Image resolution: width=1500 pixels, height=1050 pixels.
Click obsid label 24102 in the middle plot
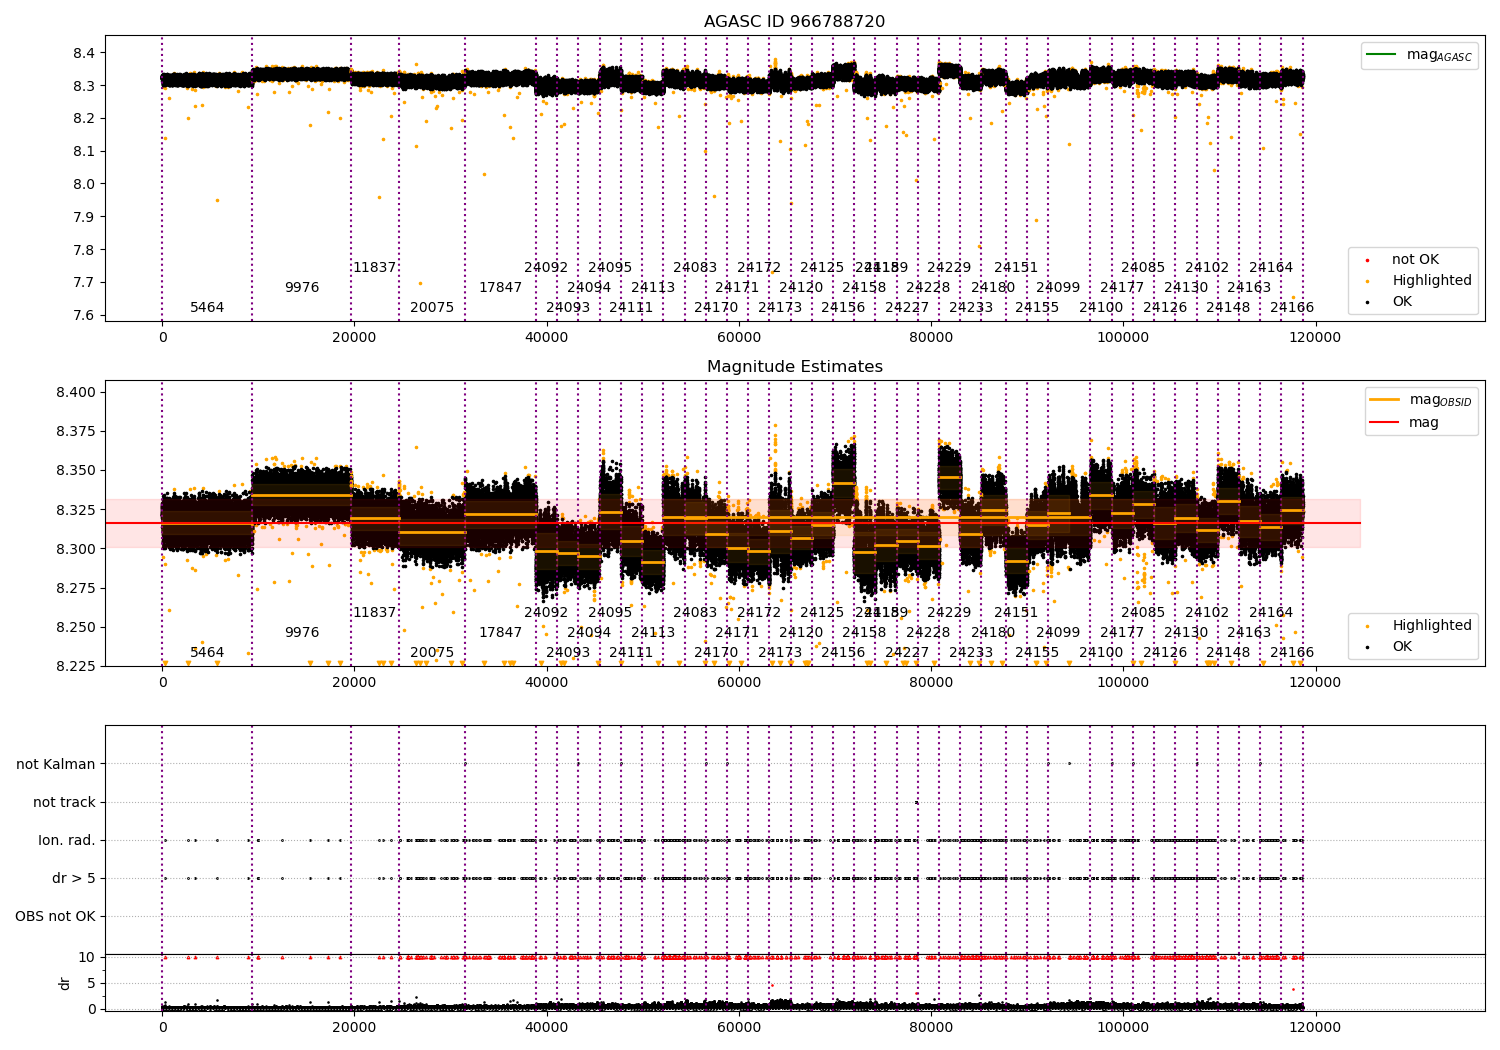1207,612
